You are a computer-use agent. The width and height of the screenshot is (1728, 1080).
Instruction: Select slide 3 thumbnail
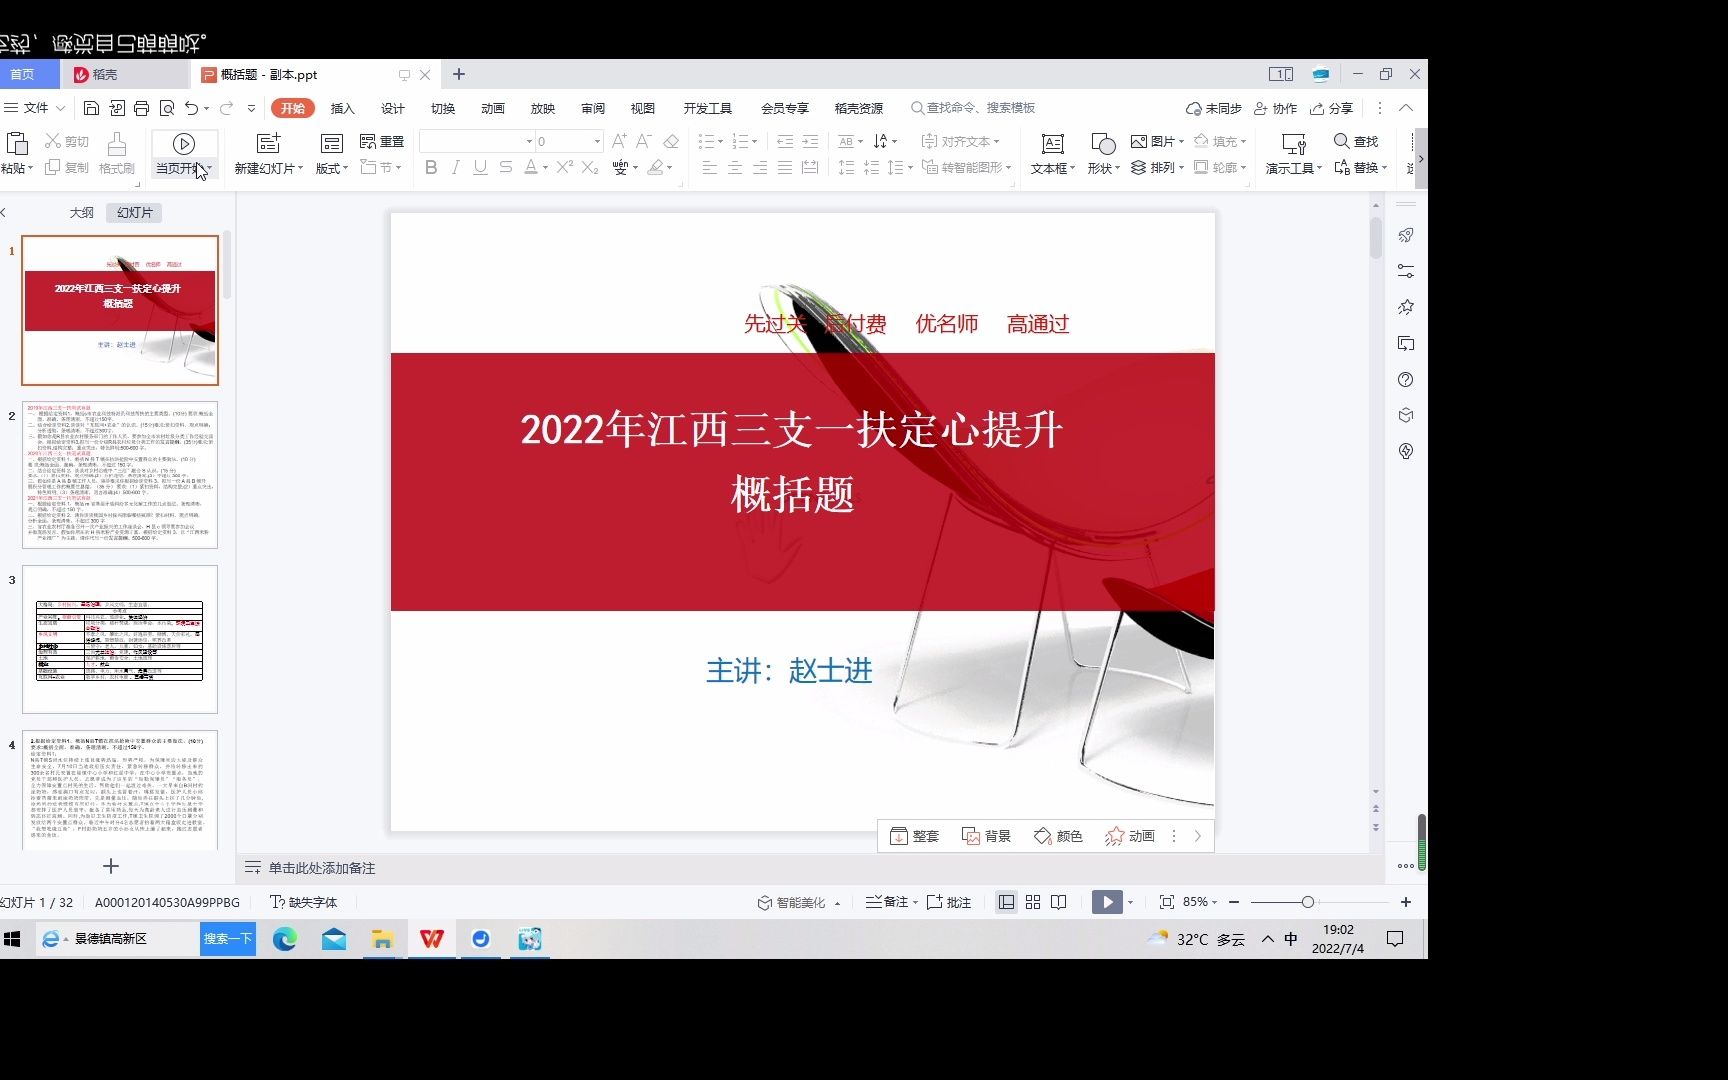click(x=120, y=639)
